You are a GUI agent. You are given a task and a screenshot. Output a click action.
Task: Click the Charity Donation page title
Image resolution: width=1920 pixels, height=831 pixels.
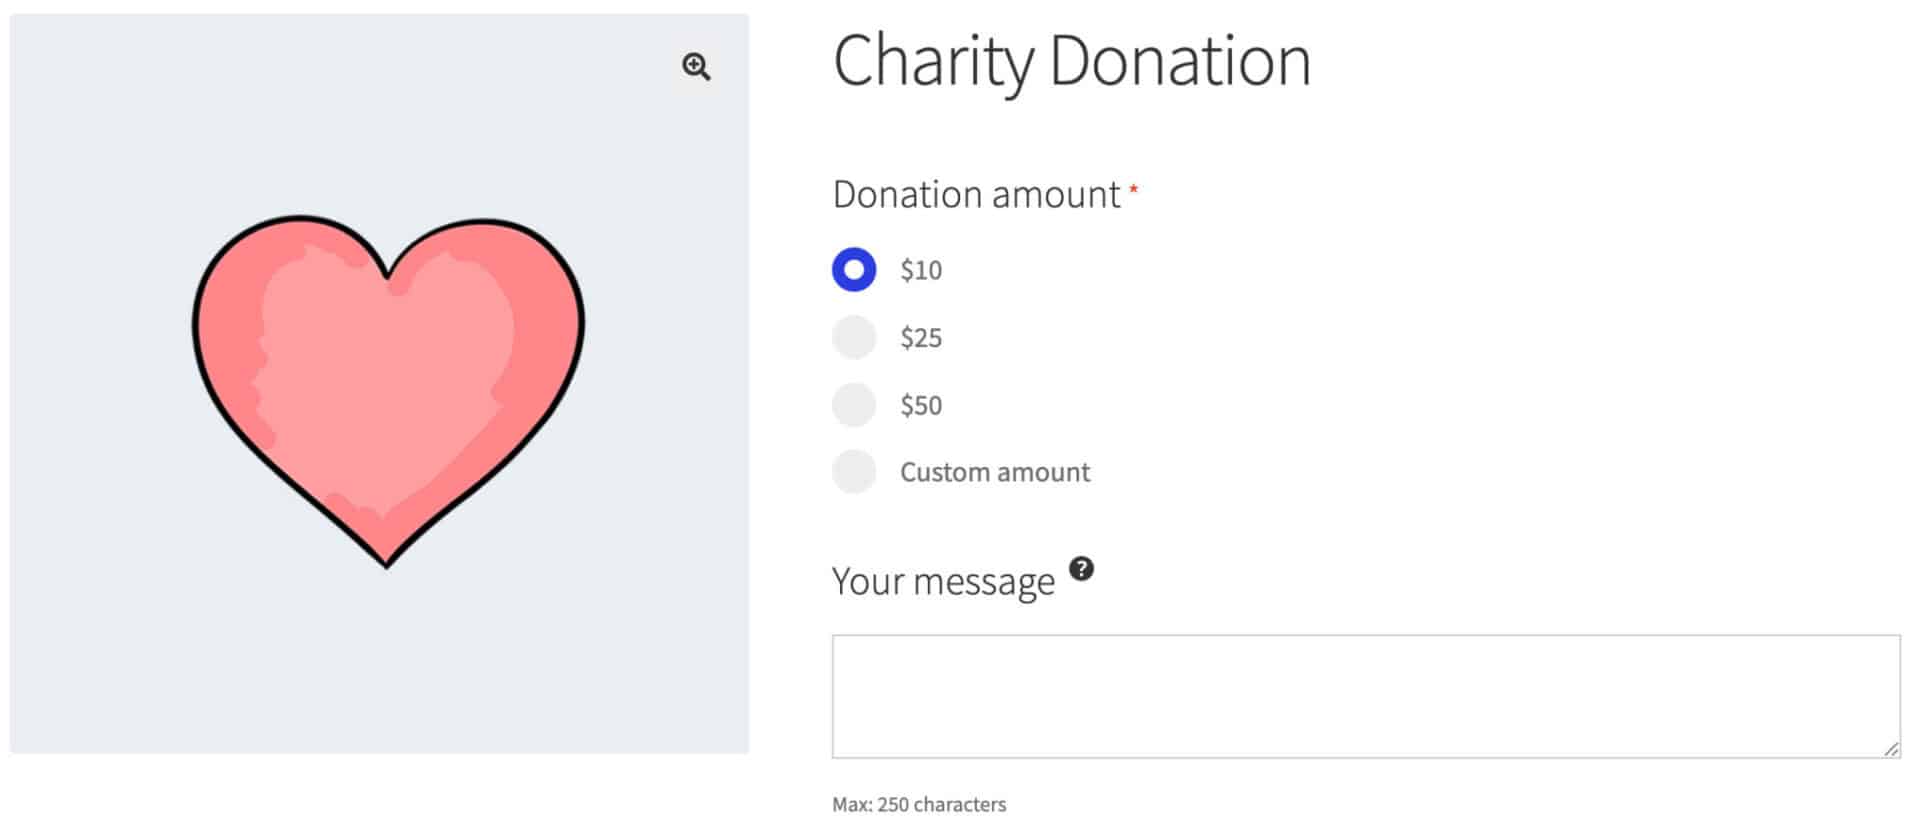pos(1070,60)
